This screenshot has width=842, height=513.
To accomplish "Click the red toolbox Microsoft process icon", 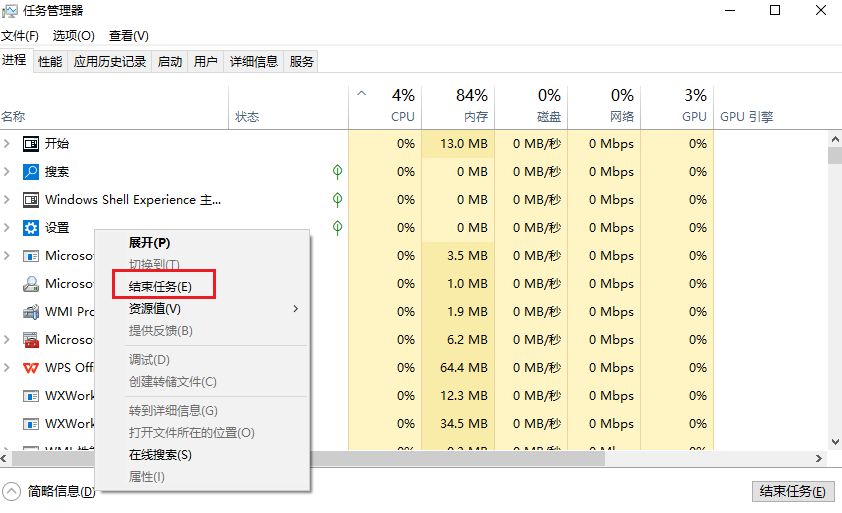I will pos(31,340).
